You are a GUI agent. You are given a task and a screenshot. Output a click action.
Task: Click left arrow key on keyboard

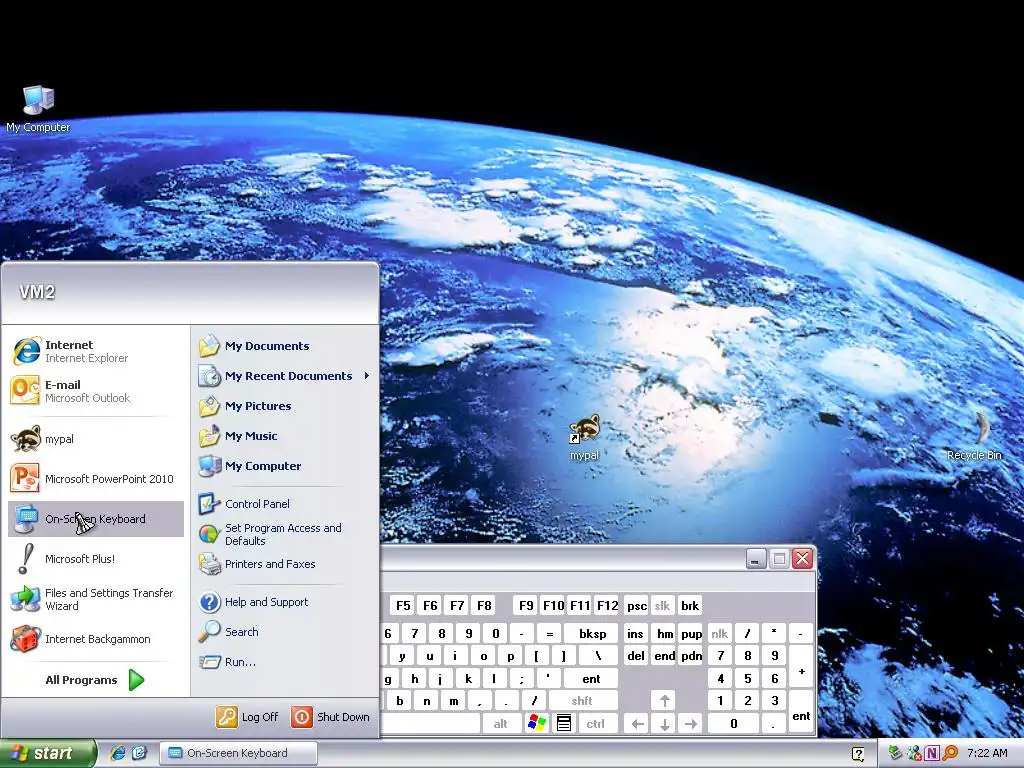(x=637, y=723)
